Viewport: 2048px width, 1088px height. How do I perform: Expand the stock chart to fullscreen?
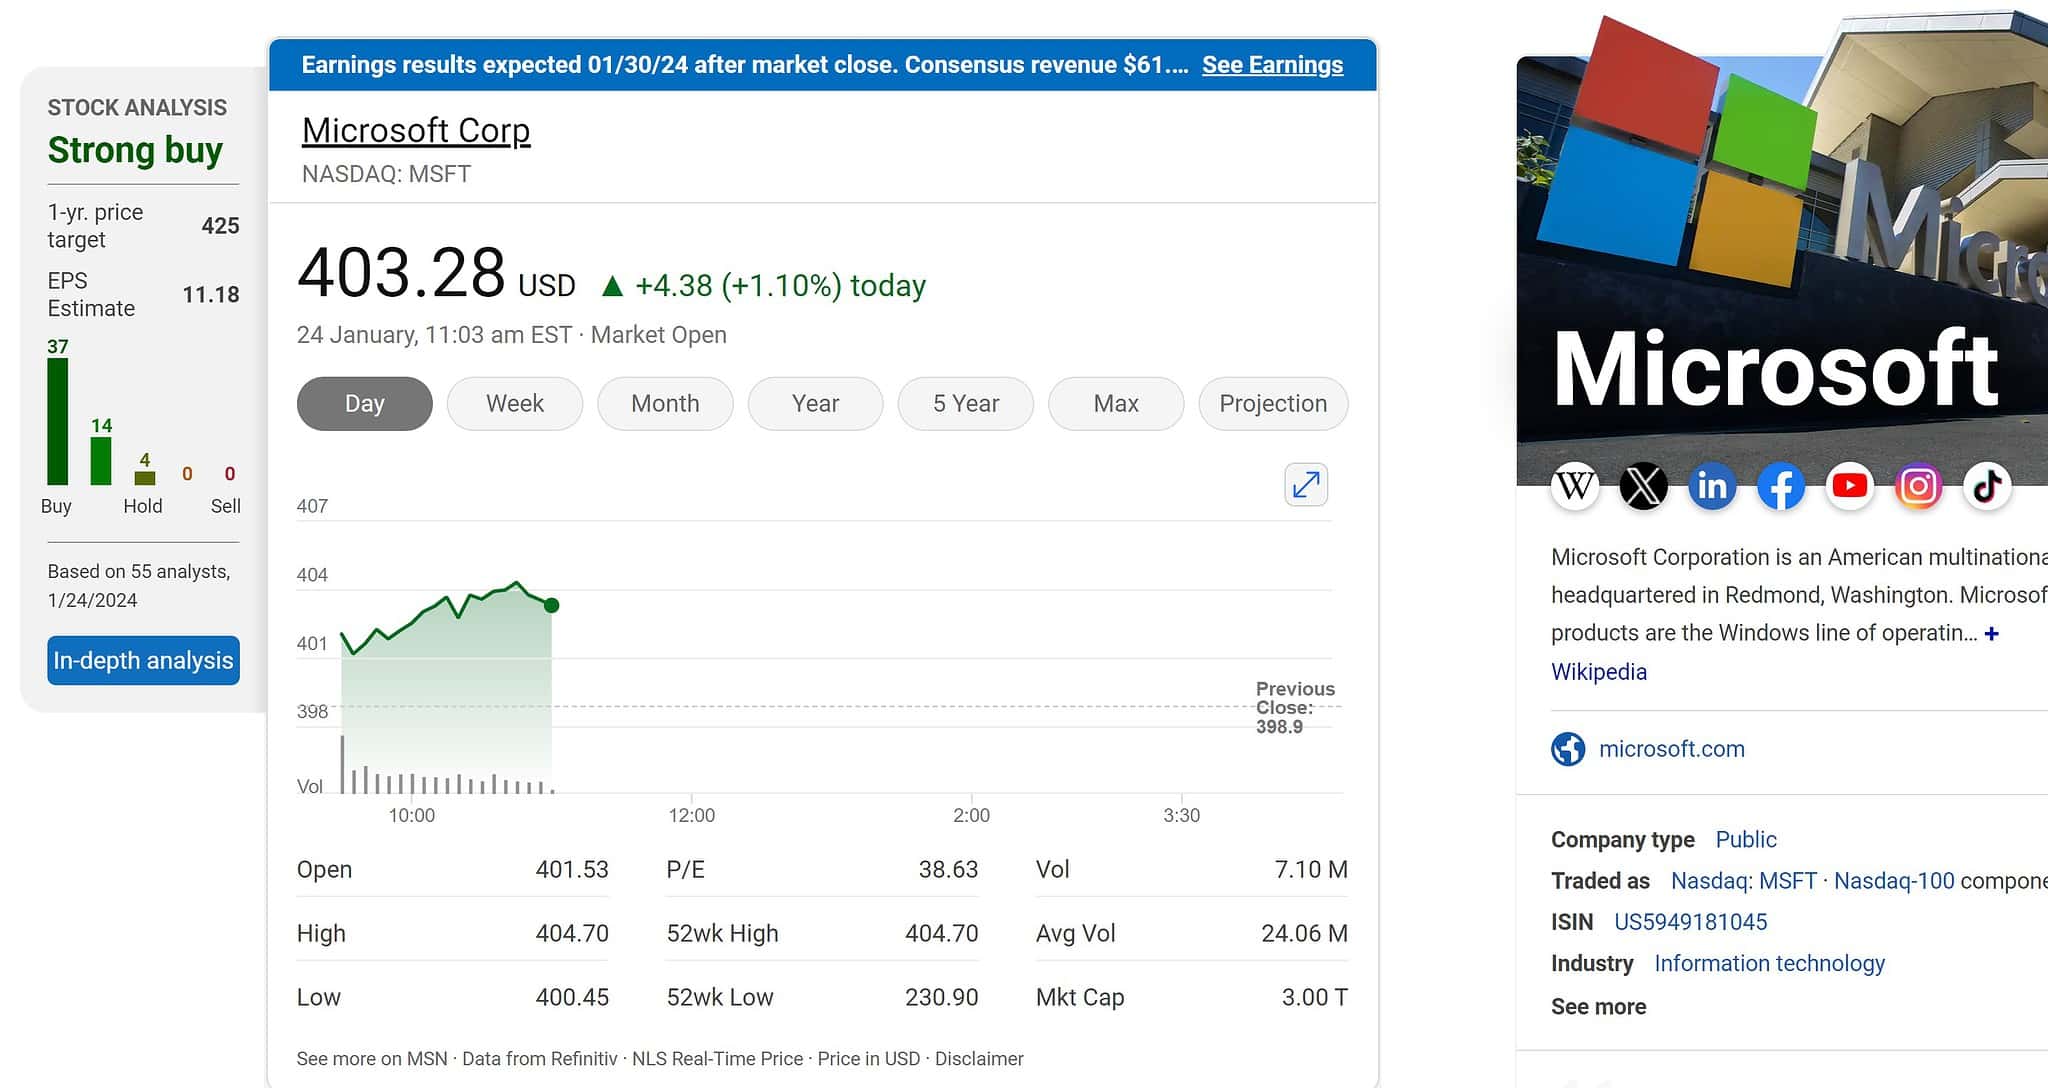click(1305, 484)
